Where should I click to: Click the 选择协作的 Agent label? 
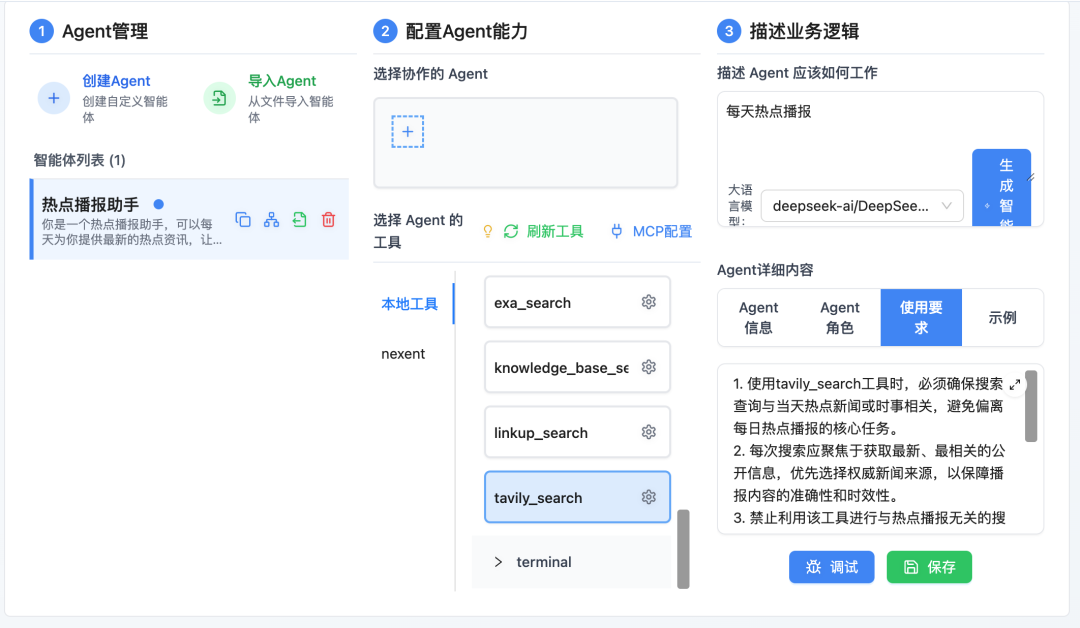click(x=430, y=74)
